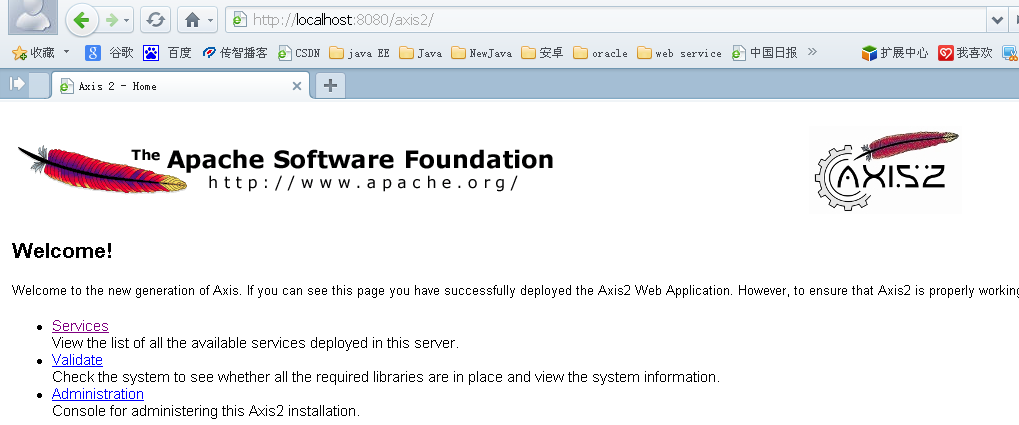Open the NewJava bookmarks folder

point(482,53)
